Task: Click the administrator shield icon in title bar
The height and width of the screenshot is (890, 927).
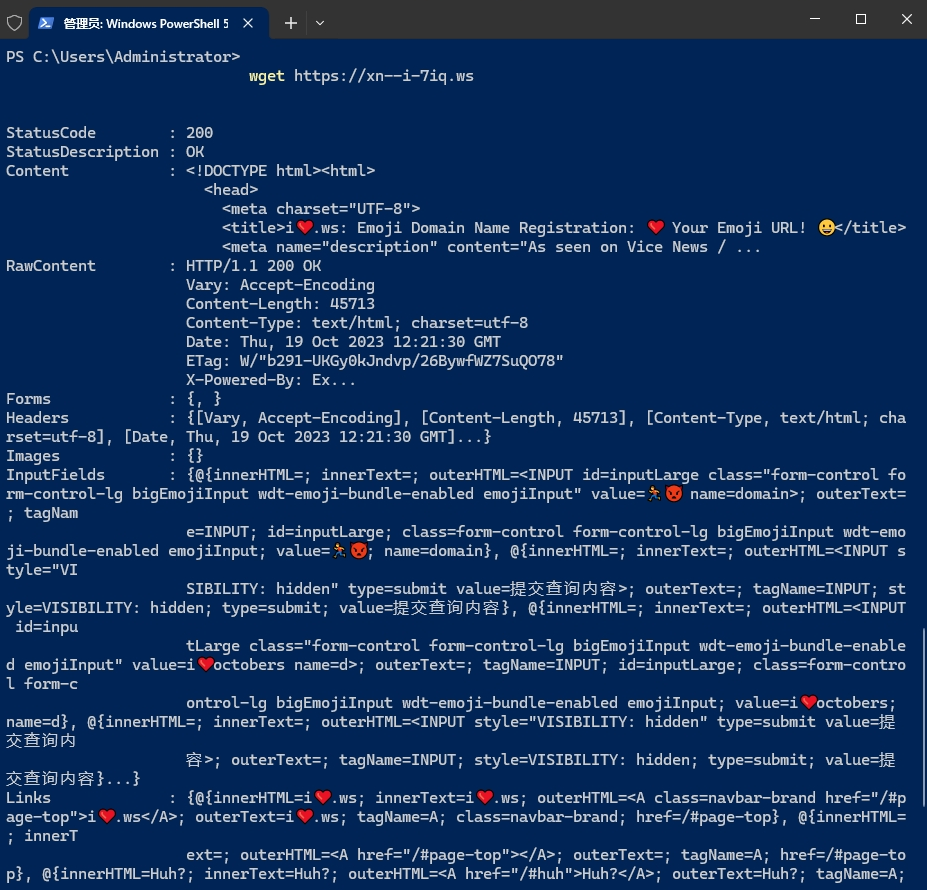Action: click(15, 22)
